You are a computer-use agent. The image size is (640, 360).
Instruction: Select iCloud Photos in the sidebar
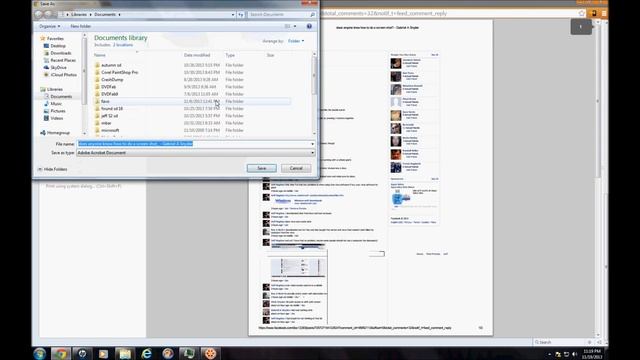point(63,75)
